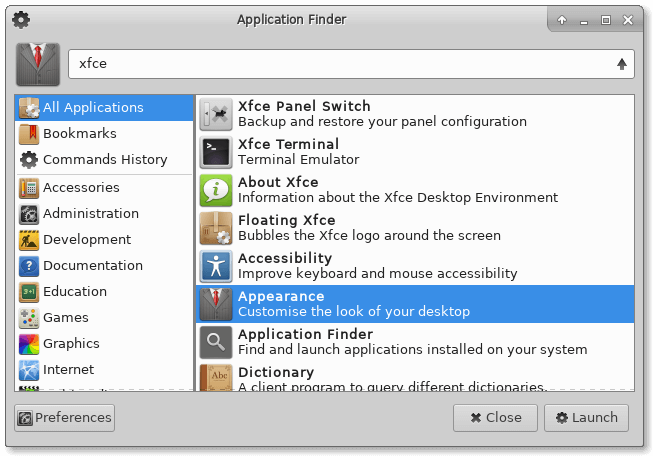The width and height of the screenshot is (653, 456).
Task: Click the Application Finder magnifier icon
Action: click(x=216, y=342)
